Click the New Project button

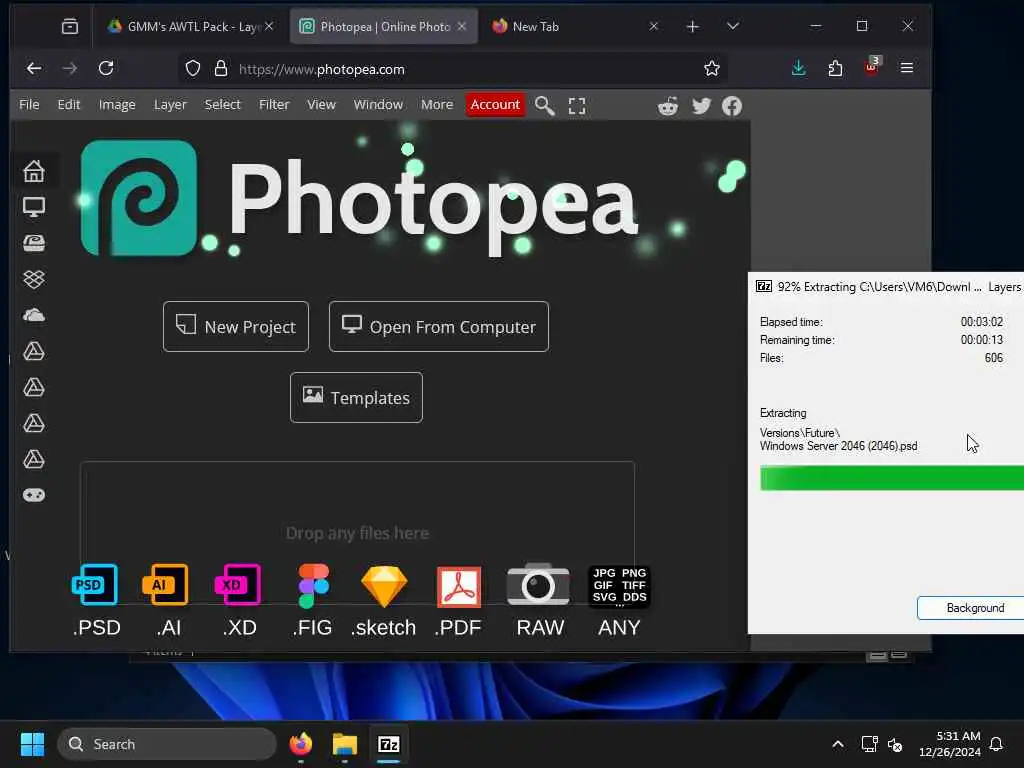(x=236, y=327)
